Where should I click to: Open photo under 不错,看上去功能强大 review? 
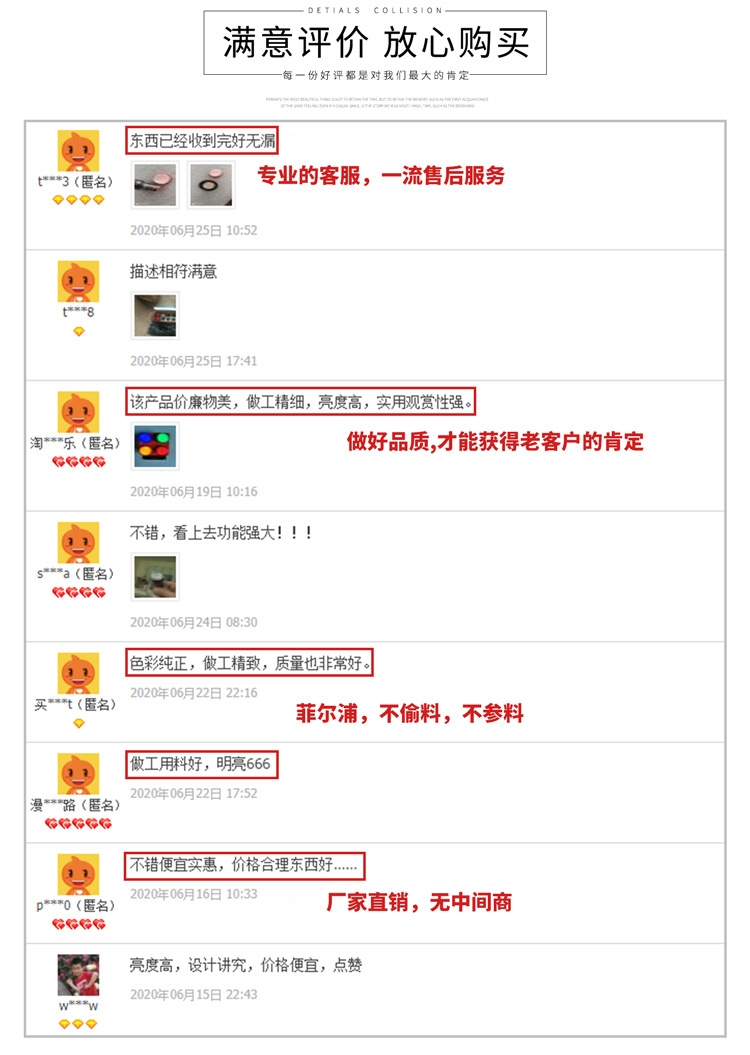point(155,577)
